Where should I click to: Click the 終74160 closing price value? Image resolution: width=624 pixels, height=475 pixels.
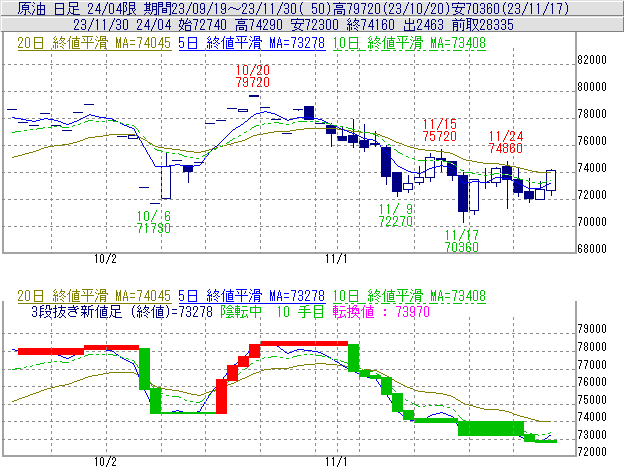[371, 25]
